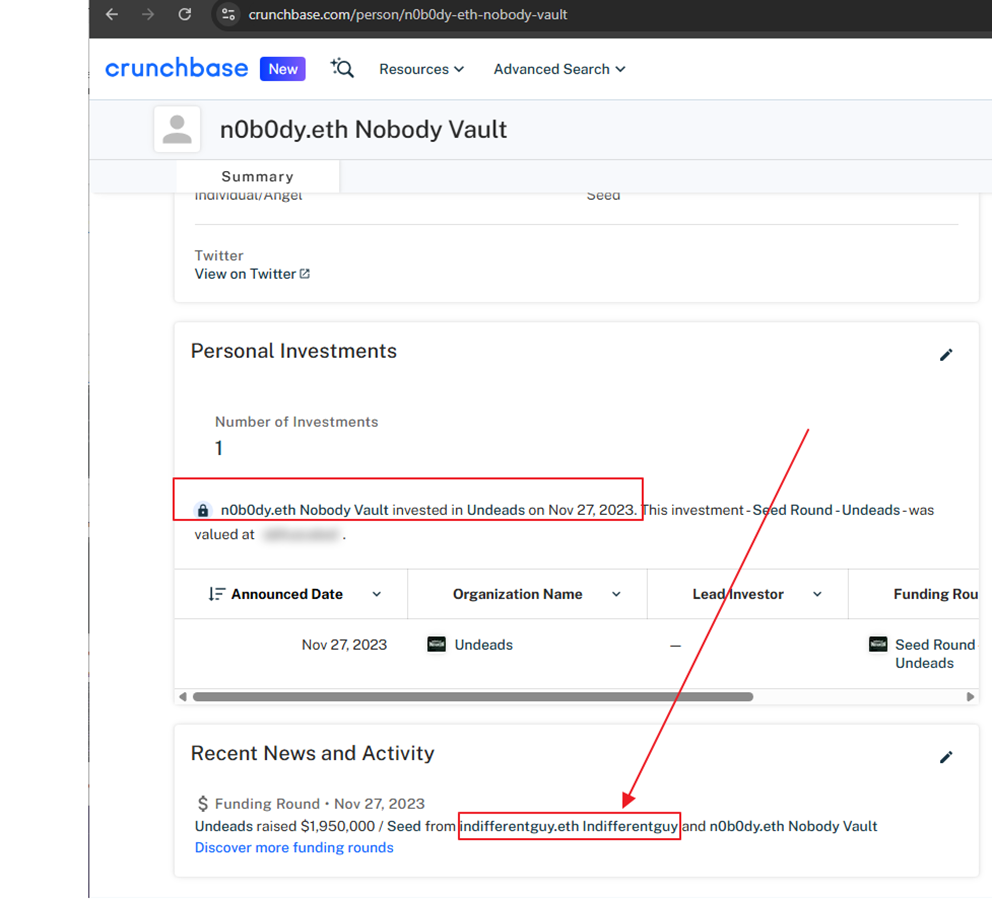Image resolution: width=992 pixels, height=901 pixels.
Task: Reload the page with the refresh icon
Action: click(185, 14)
